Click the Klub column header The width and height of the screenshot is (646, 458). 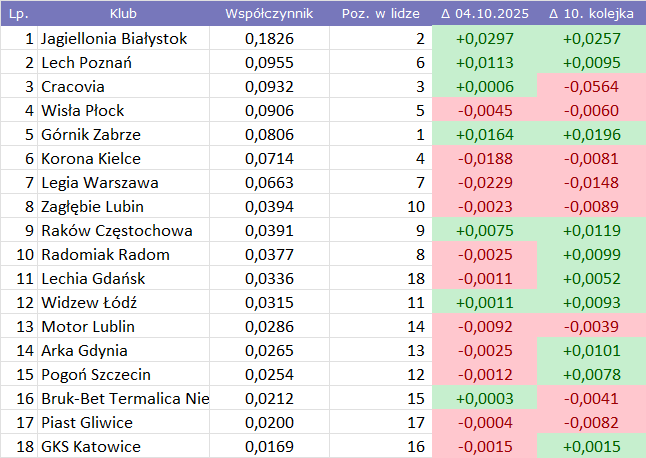tap(124, 15)
